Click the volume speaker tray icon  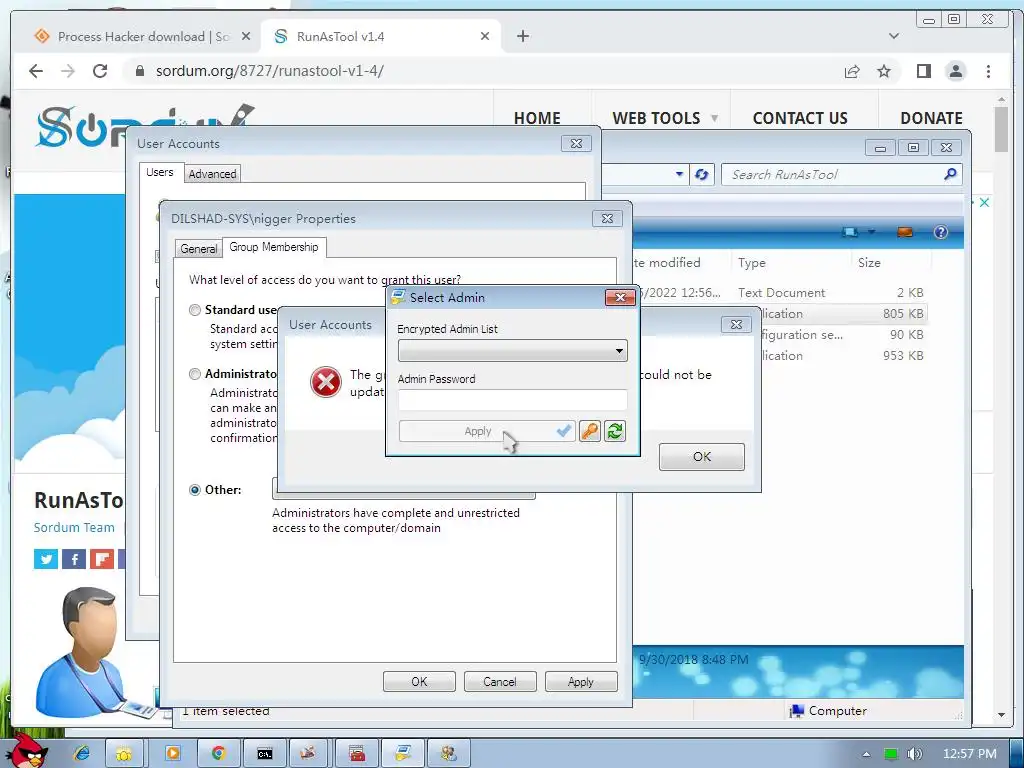point(914,754)
